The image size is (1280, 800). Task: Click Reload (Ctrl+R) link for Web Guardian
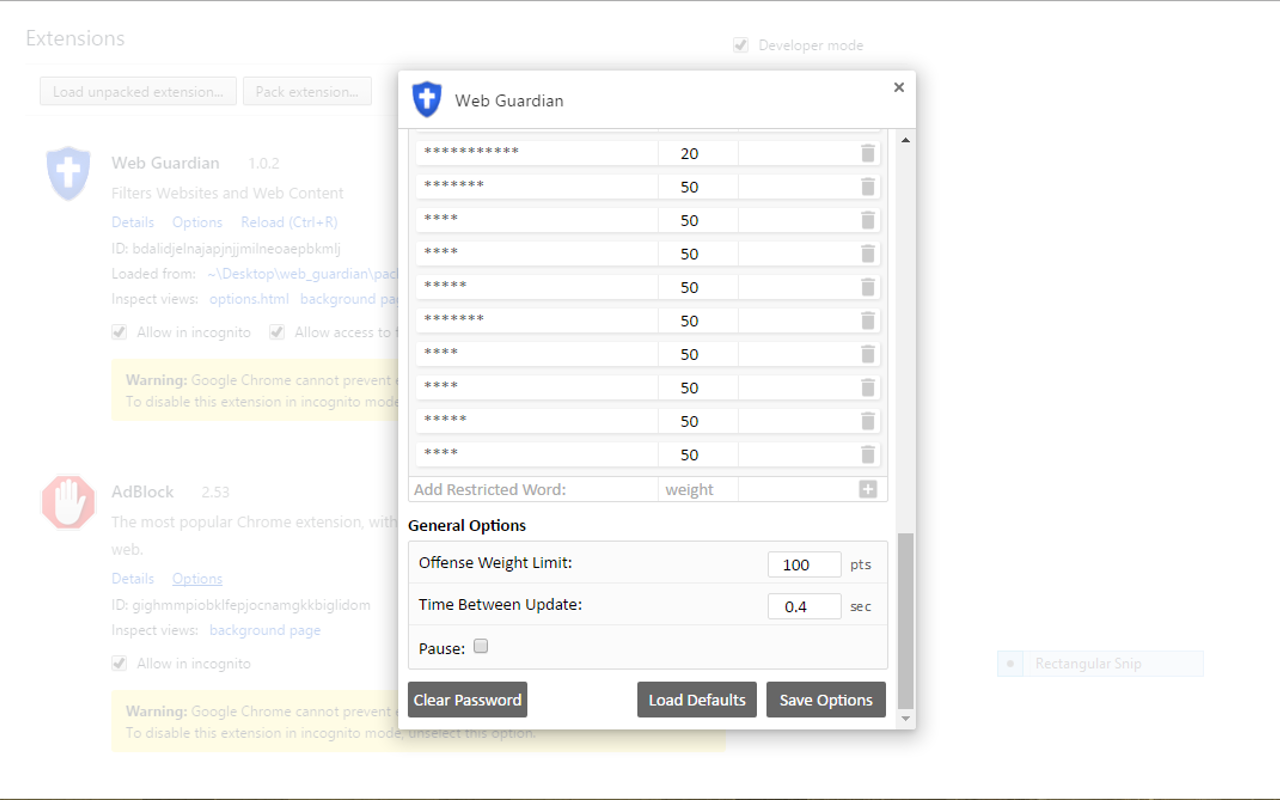click(x=289, y=222)
